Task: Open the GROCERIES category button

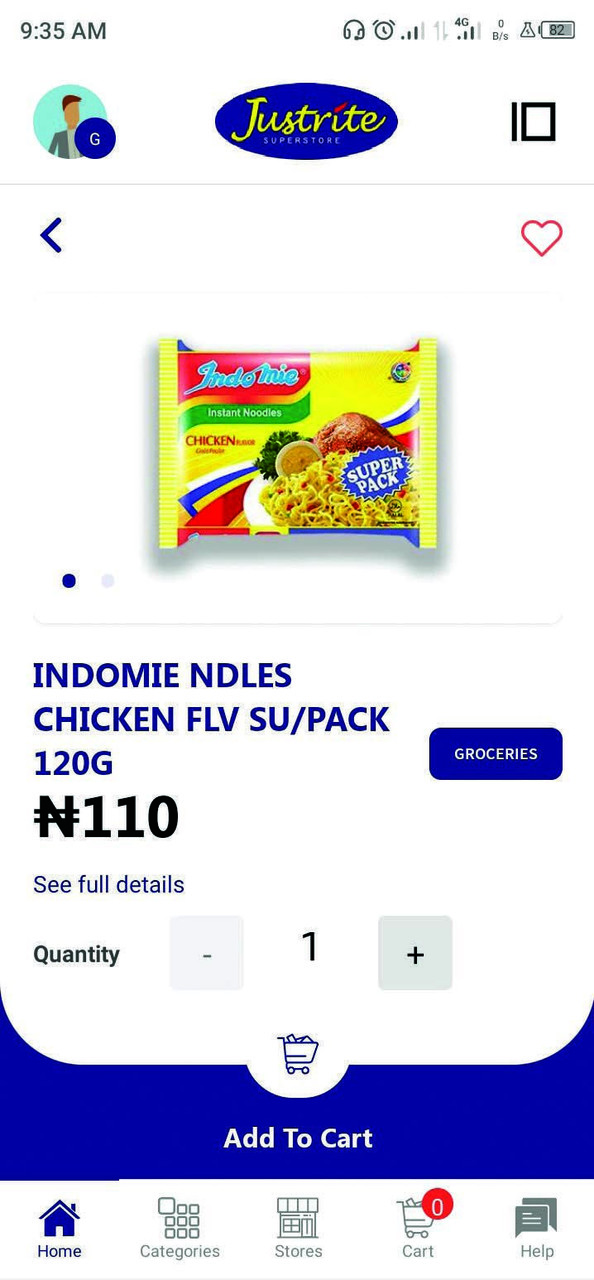Action: point(496,754)
